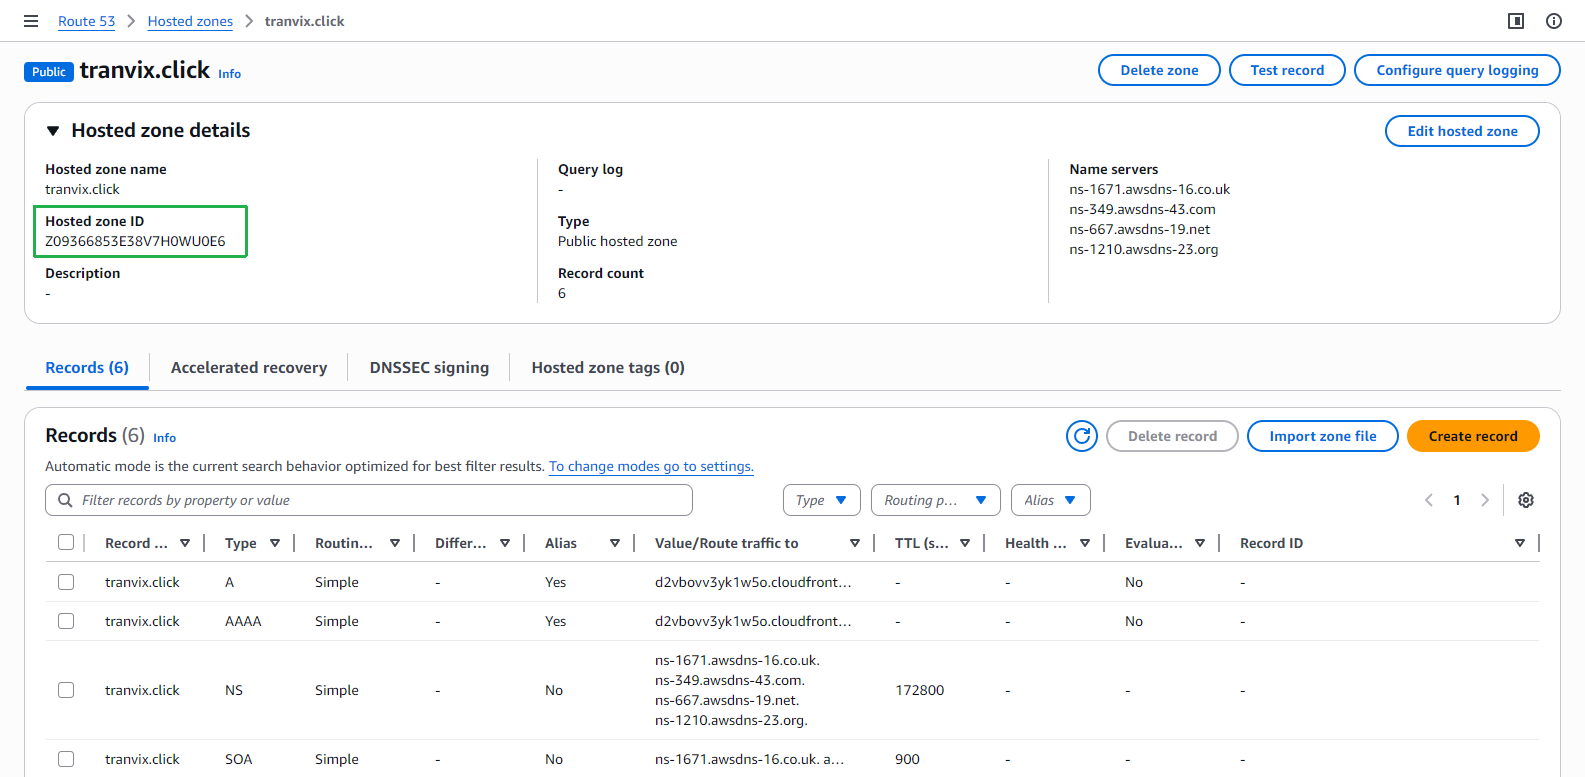This screenshot has width=1585, height=777.
Task: Click Configure query logging button
Action: (x=1457, y=70)
